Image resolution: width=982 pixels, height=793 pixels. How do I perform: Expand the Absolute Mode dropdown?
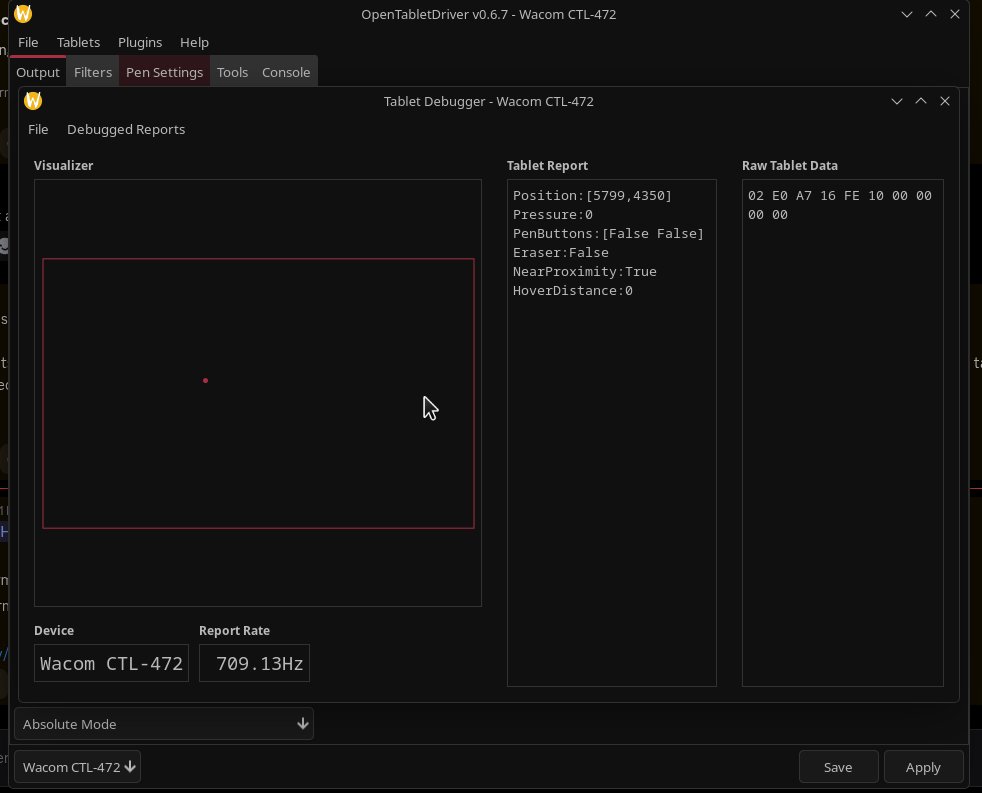[x=163, y=723]
